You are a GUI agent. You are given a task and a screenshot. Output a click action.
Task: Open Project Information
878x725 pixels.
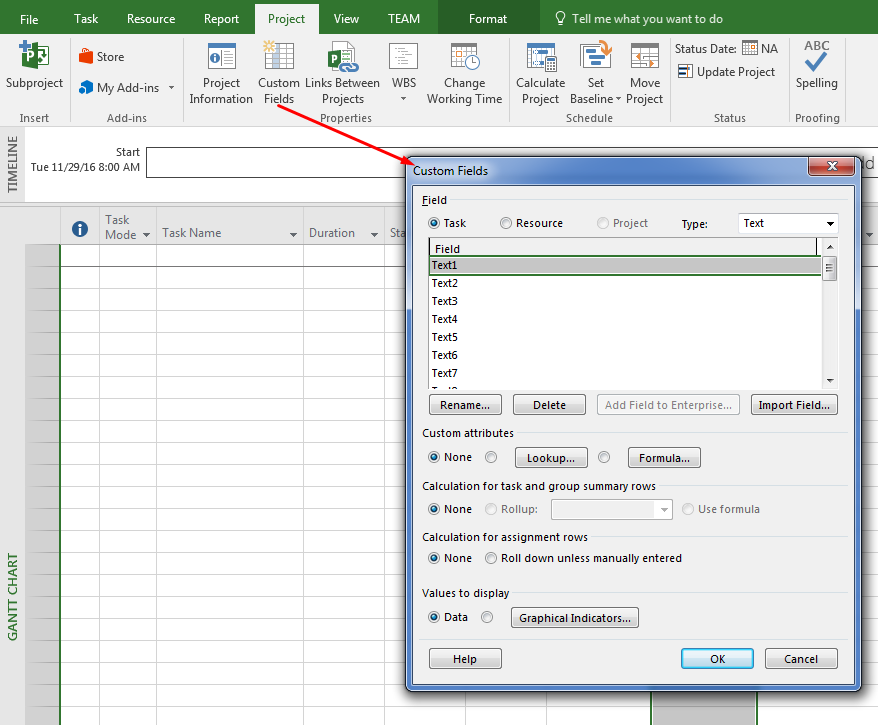coord(220,71)
